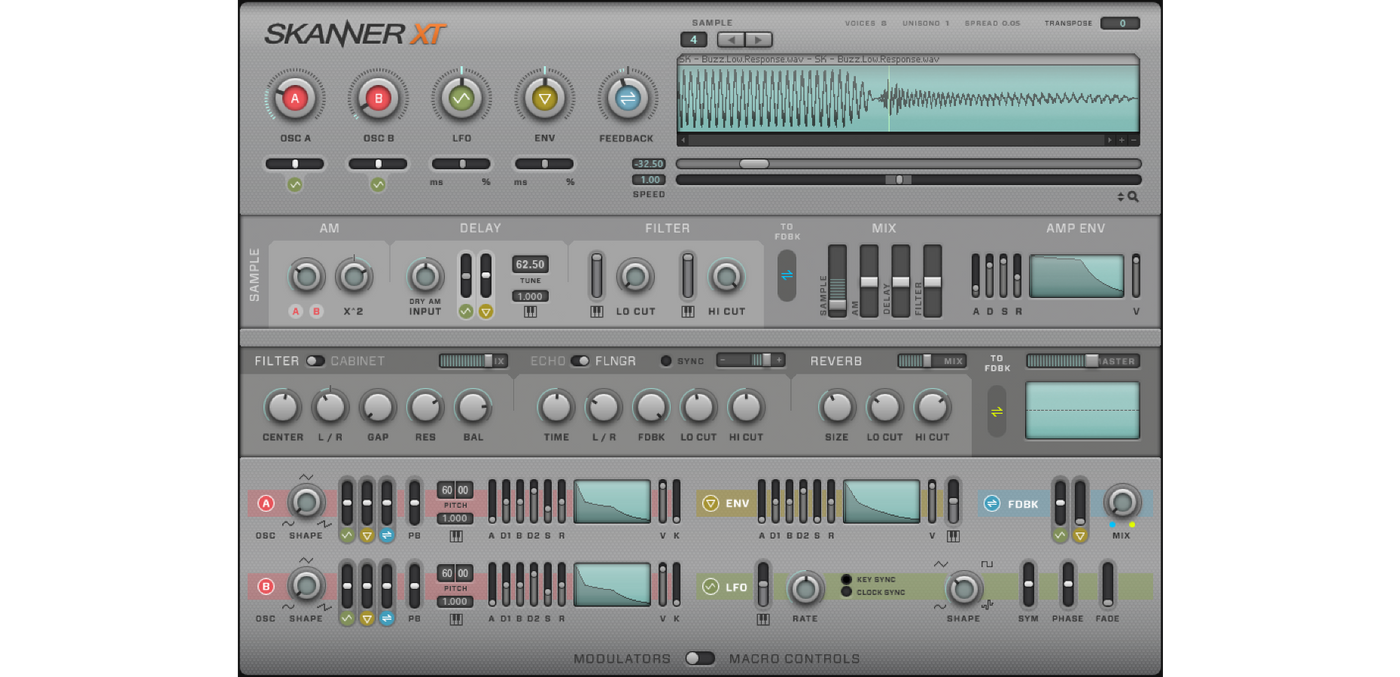Click the red OSC A source knob

[295, 98]
